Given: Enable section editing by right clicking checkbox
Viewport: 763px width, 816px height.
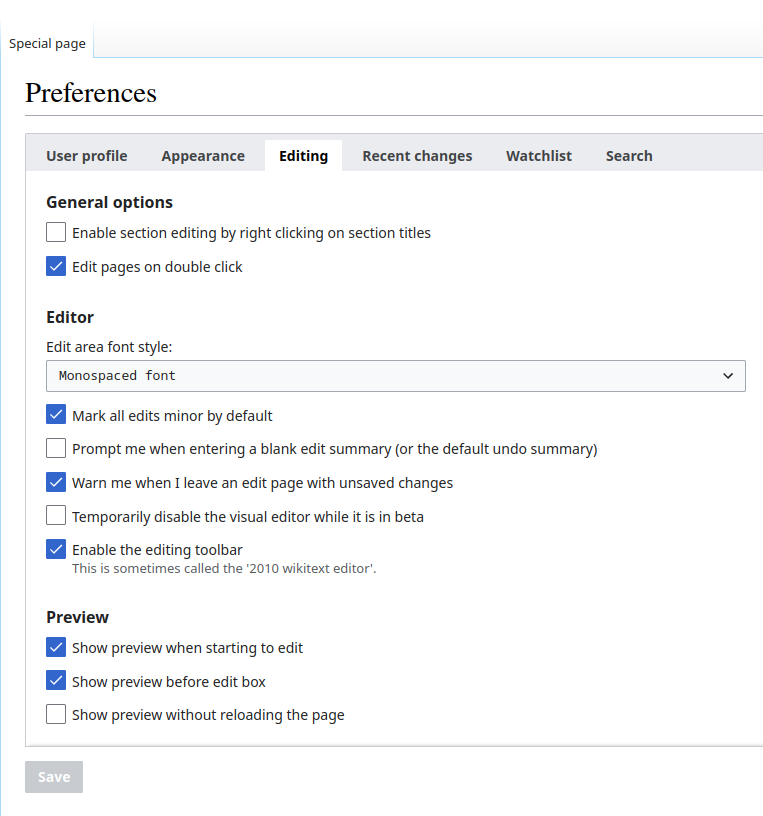Looking at the screenshot, I should click(56, 232).
